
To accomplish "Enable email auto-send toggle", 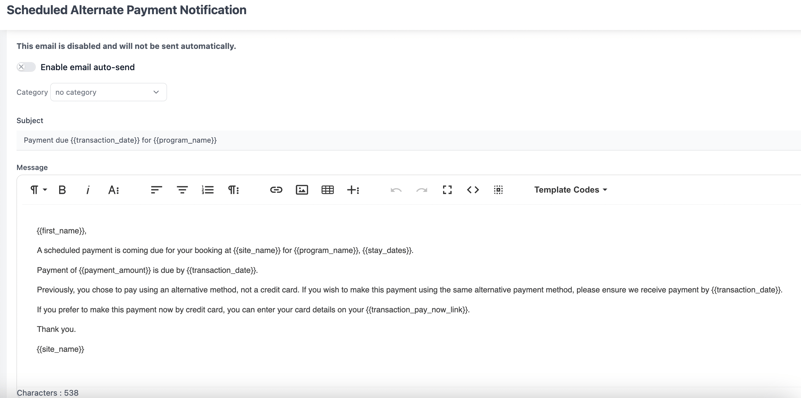I will click(26, 67).
